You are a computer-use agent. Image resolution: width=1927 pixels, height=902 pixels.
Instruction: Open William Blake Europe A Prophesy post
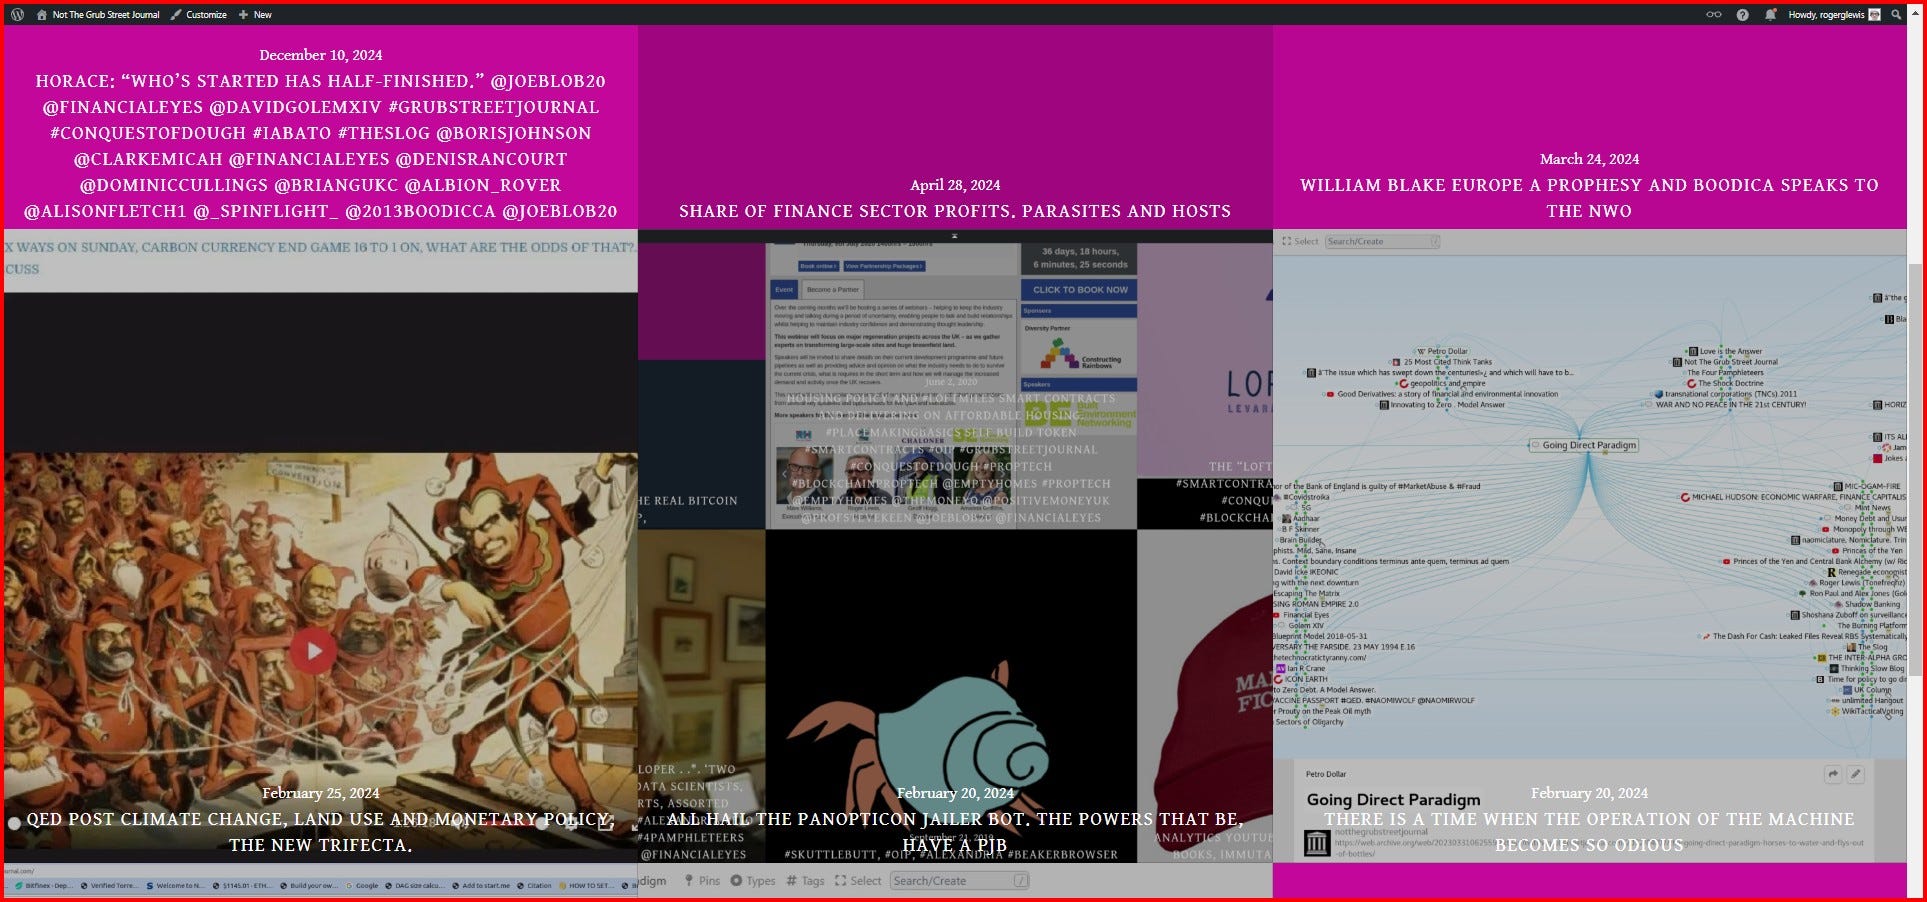(1589, 198)
